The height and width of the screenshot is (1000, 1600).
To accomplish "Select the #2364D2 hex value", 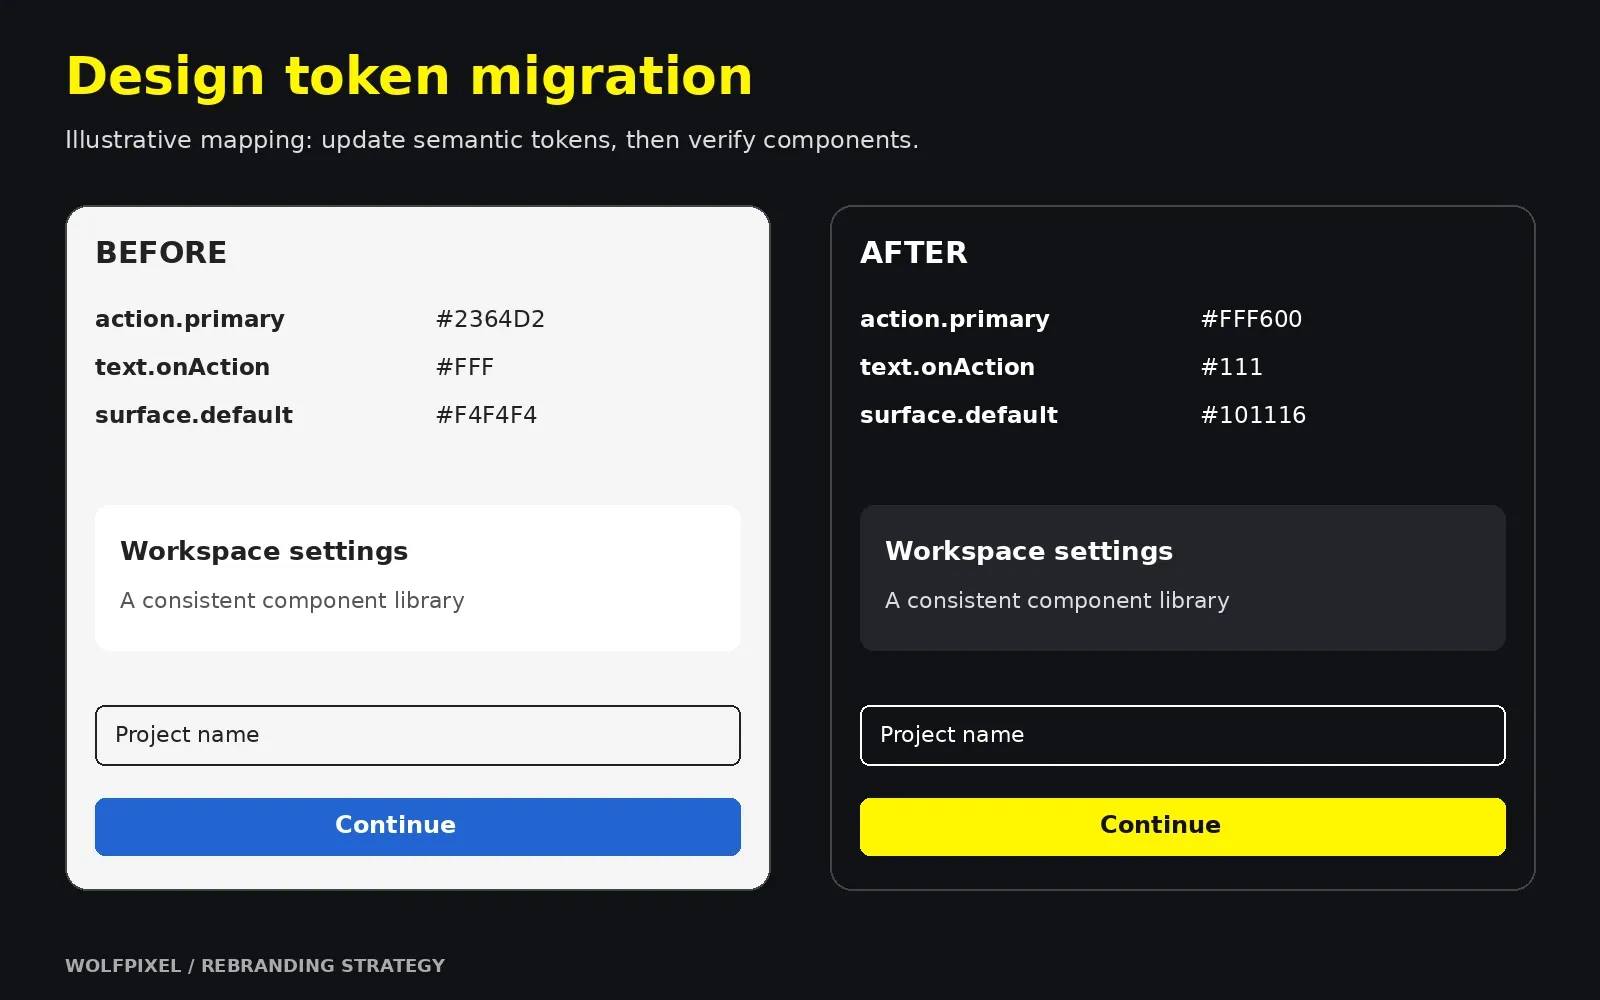I will point(490,319).
